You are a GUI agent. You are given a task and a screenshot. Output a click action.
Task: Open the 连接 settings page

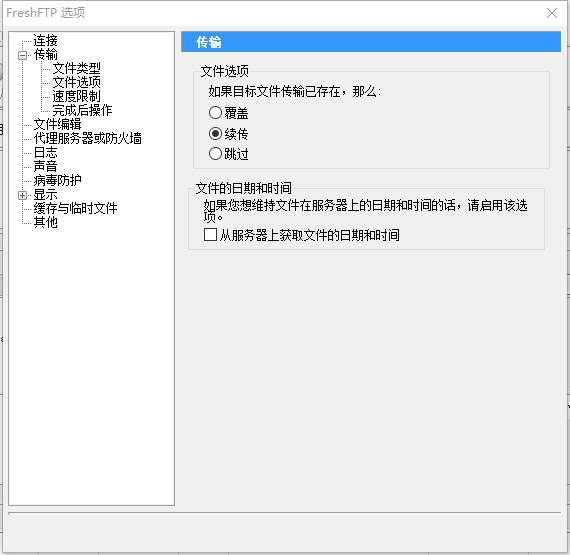(45, 40)
